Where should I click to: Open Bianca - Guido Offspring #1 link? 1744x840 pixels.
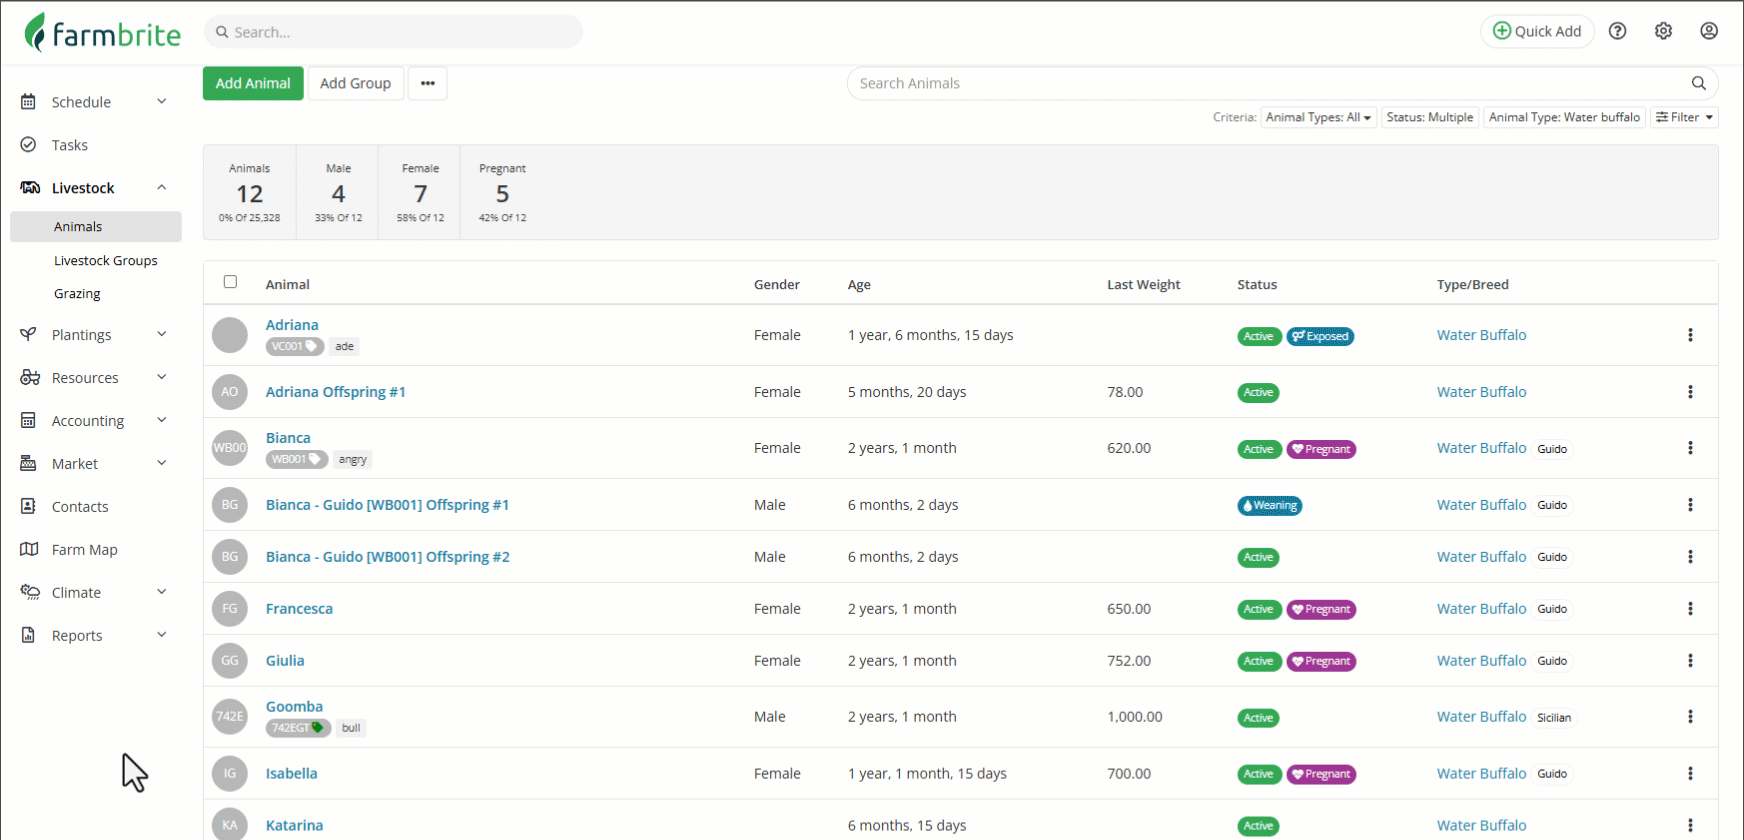(387, 505)
